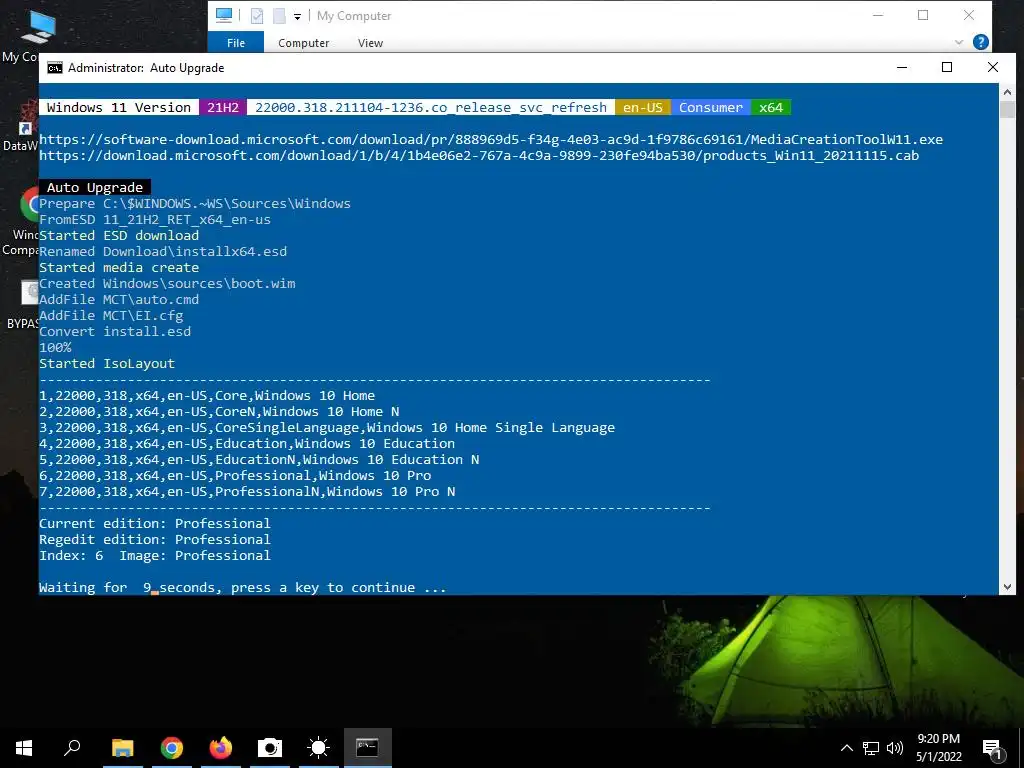
Task: Click the console scrollbar down arrow
Action: click(x=1007, y=586)
